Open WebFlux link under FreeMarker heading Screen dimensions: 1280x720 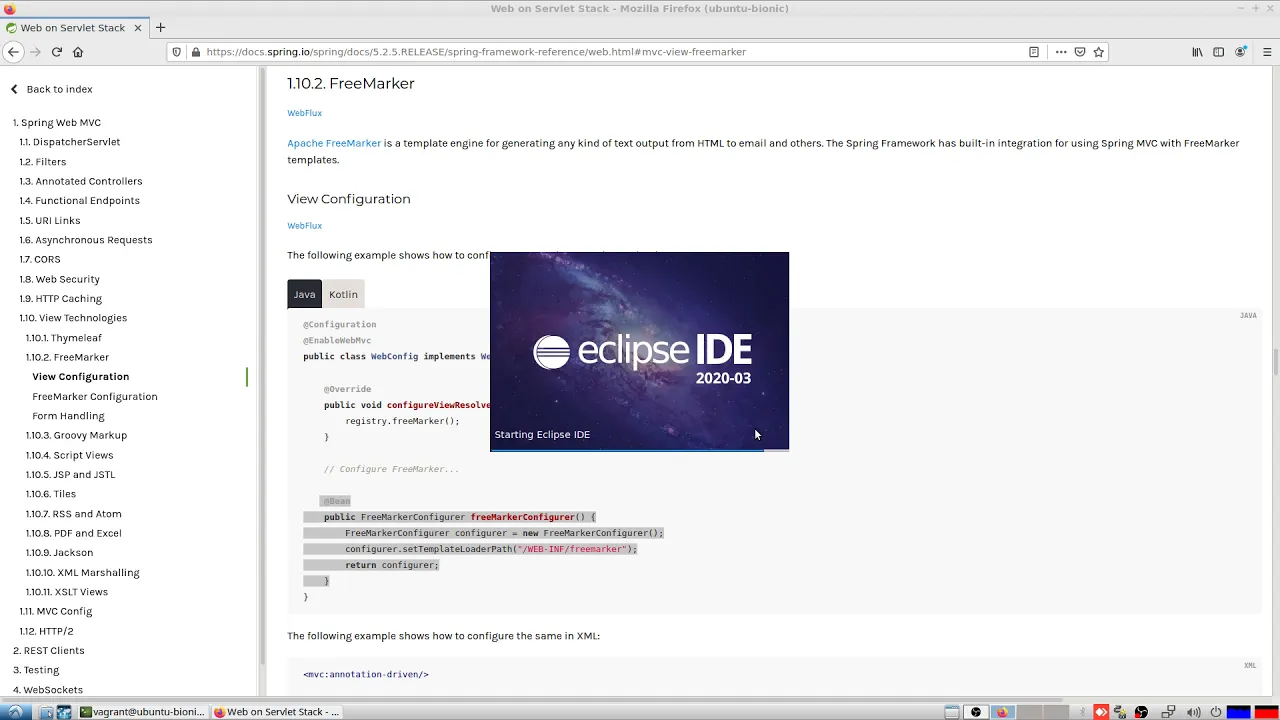(304, 113)
